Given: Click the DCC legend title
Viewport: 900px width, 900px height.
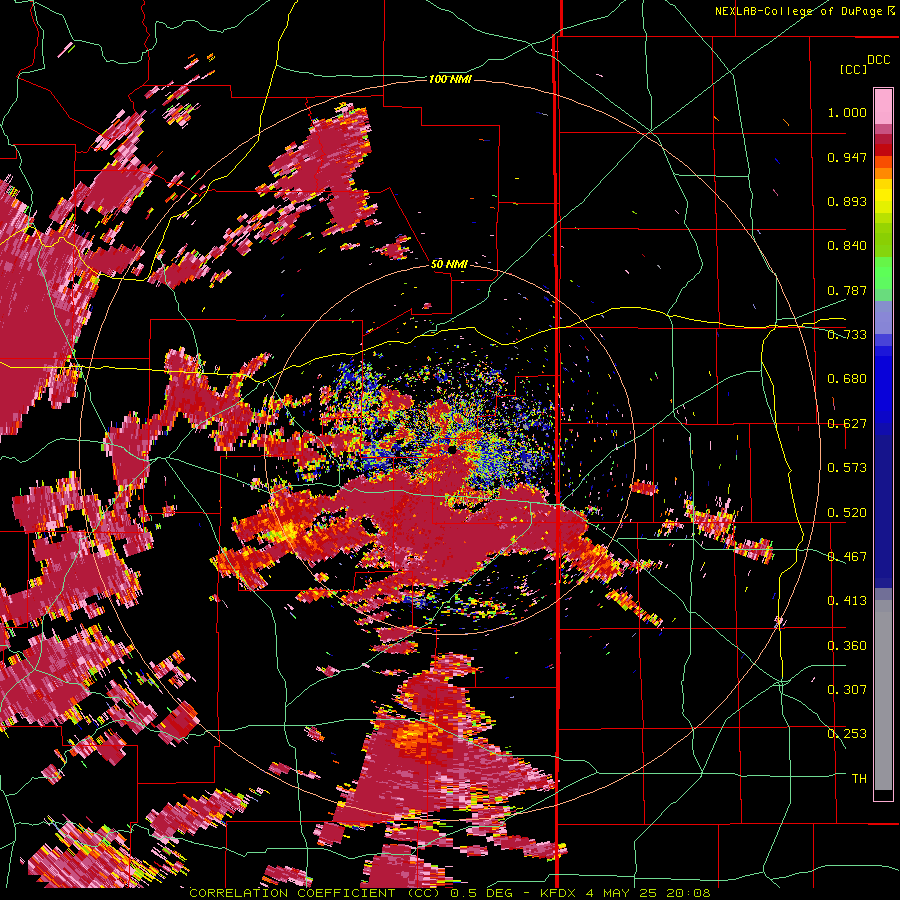Looking at the screenshot, I should coord(878,60).
